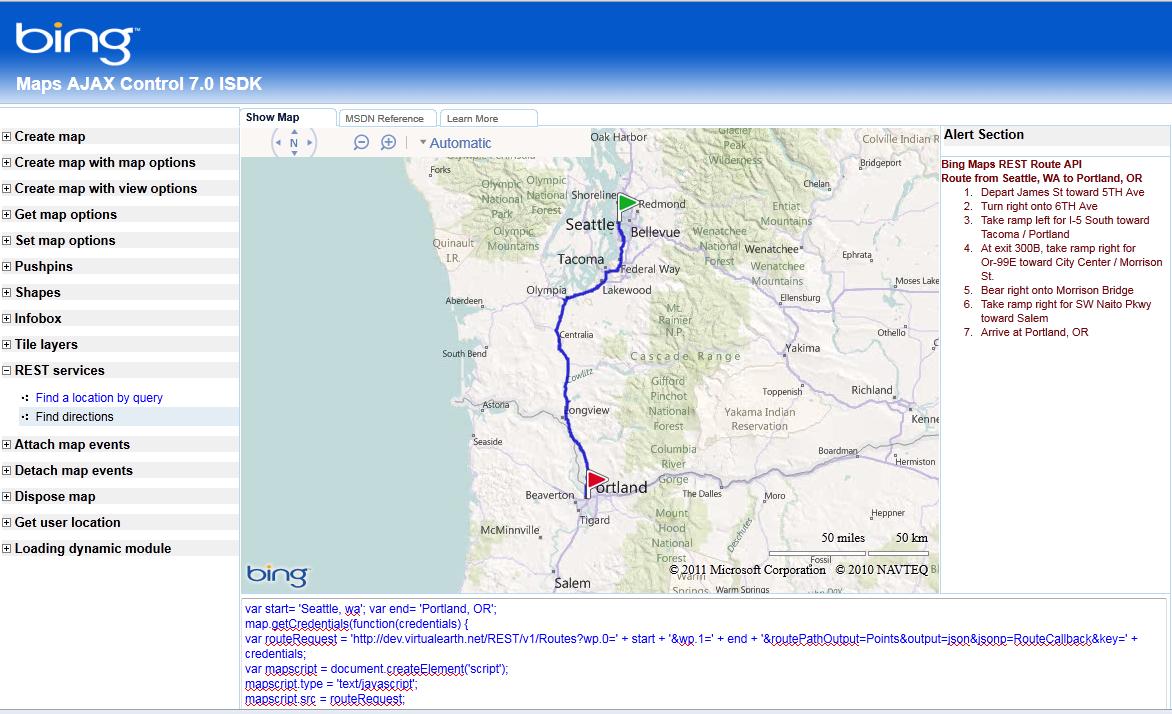Select the green start pushpin near Seattle
Screen dimensions: 1172x714
pyautogui.click(x=626, y=204)
